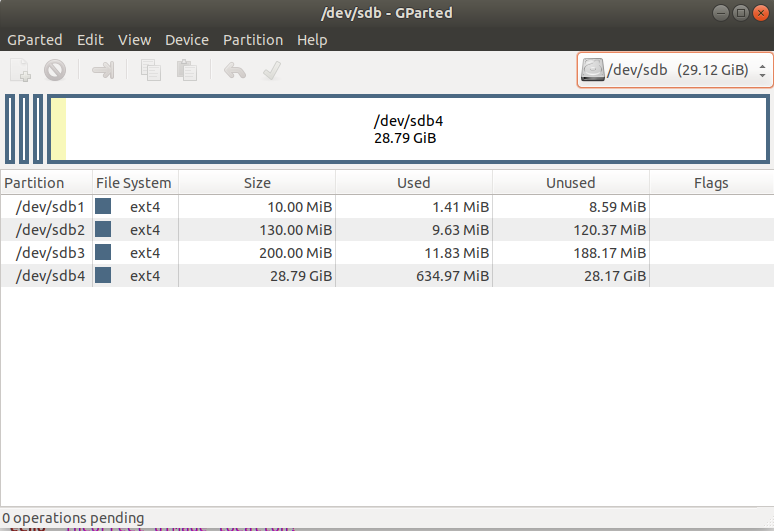Select the /dev/sdb2 partition row
This screenshot has width=774, height=531.
click(x=387, y=229)
